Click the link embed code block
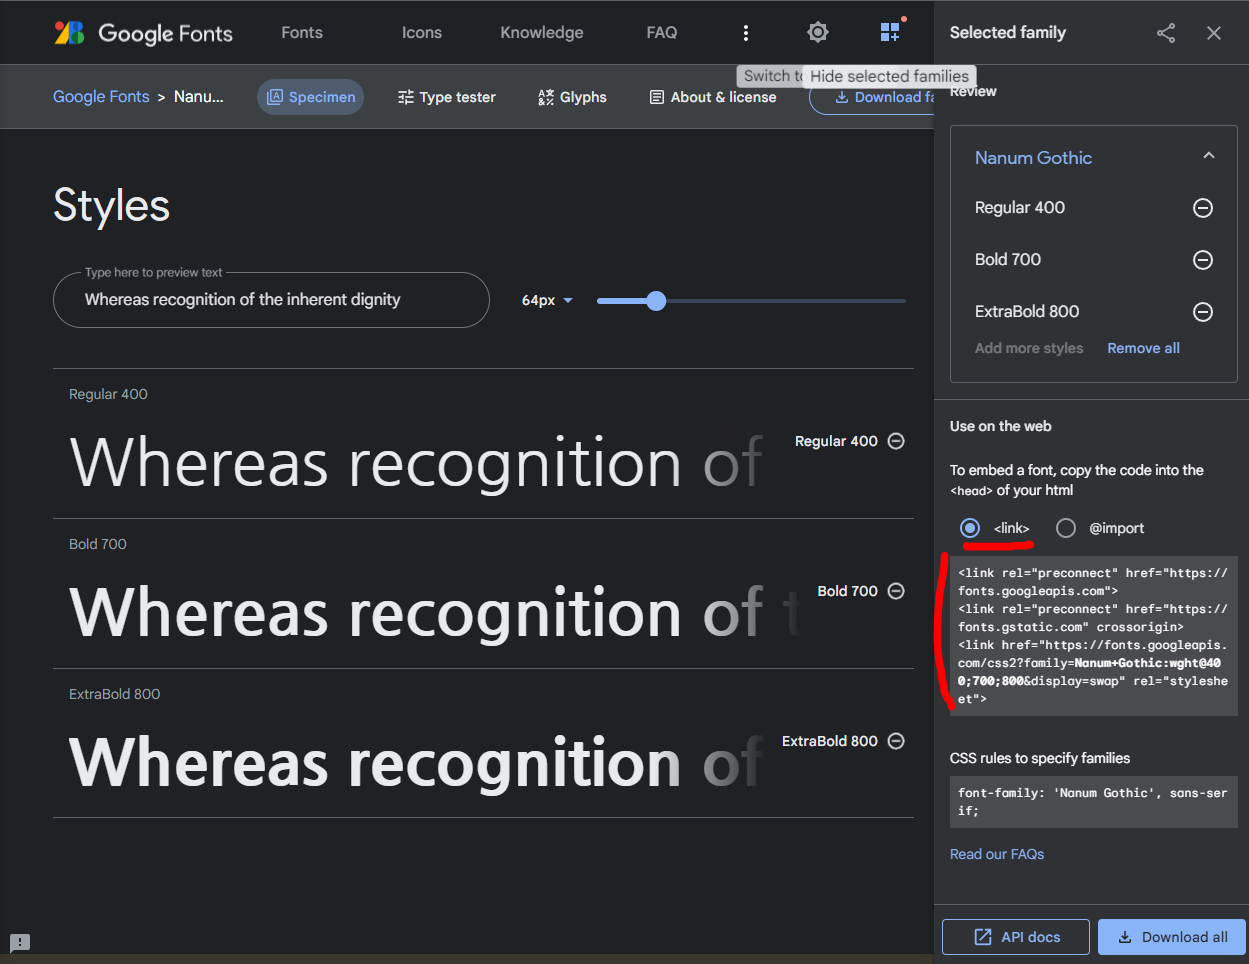Viewport: 1249px width, 964px height. pos(1094,636)
